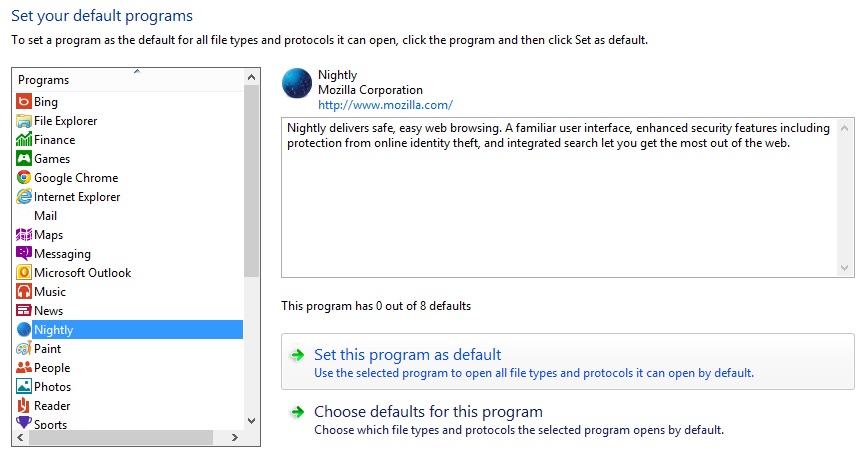Select the Internet Explorer icon
Image resolution: width=861 pixels, height=461 pixels.
click(24, 196)
